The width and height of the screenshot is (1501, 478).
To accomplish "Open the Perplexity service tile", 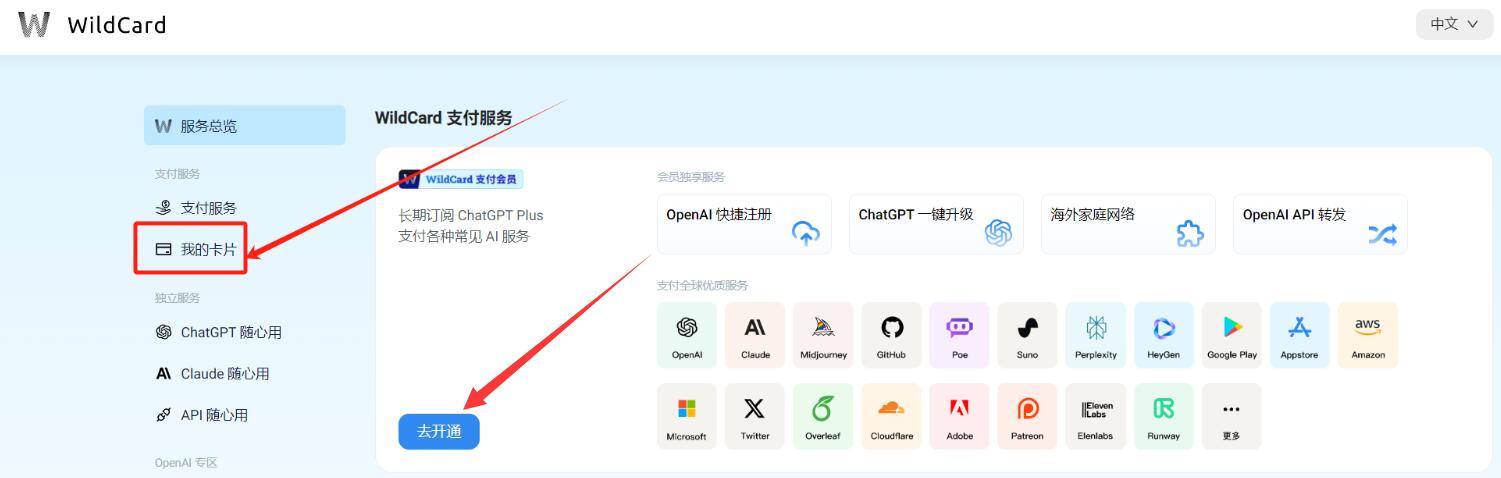I will 1095,335.
